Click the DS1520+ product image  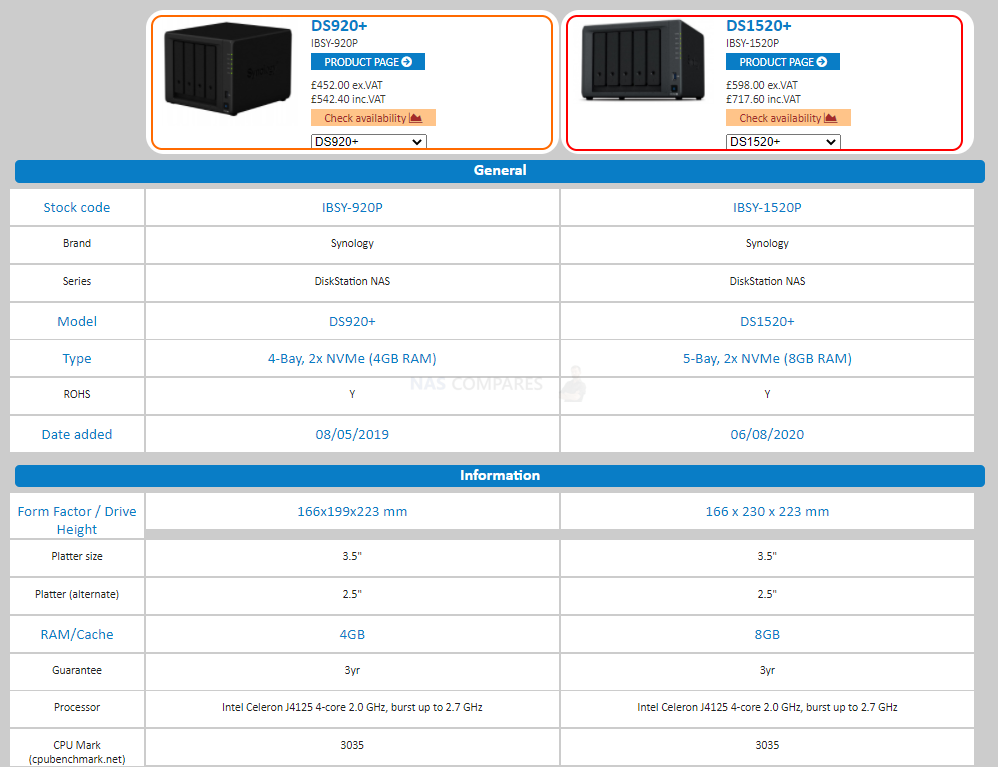pos(643,60)
